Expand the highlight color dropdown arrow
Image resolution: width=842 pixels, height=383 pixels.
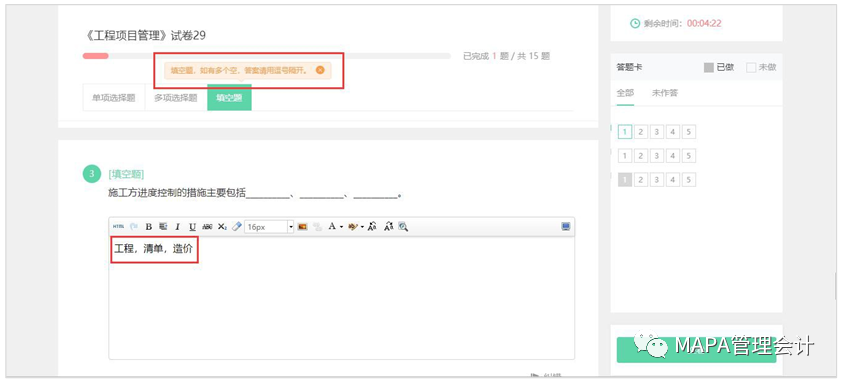(x=362, y=227)
